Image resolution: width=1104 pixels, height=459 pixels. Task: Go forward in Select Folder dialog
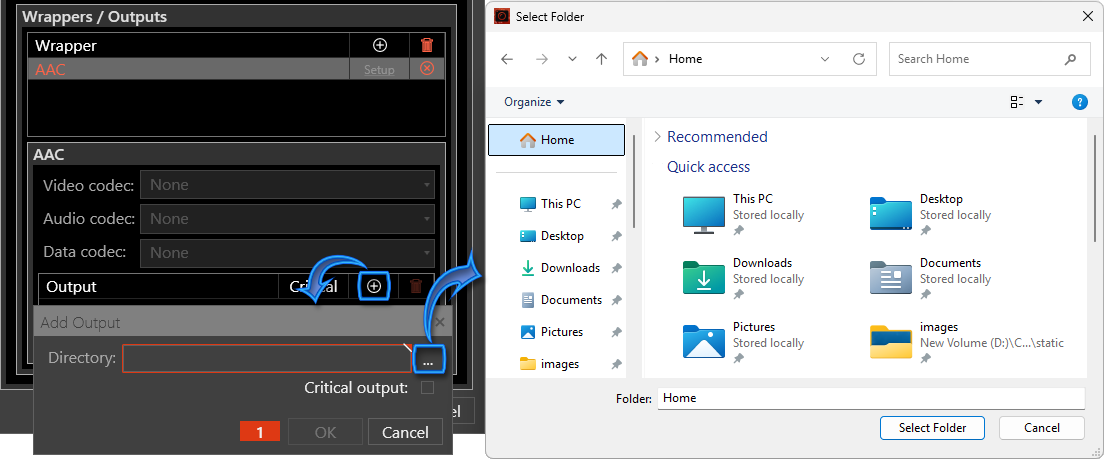[x=541, y=59]
